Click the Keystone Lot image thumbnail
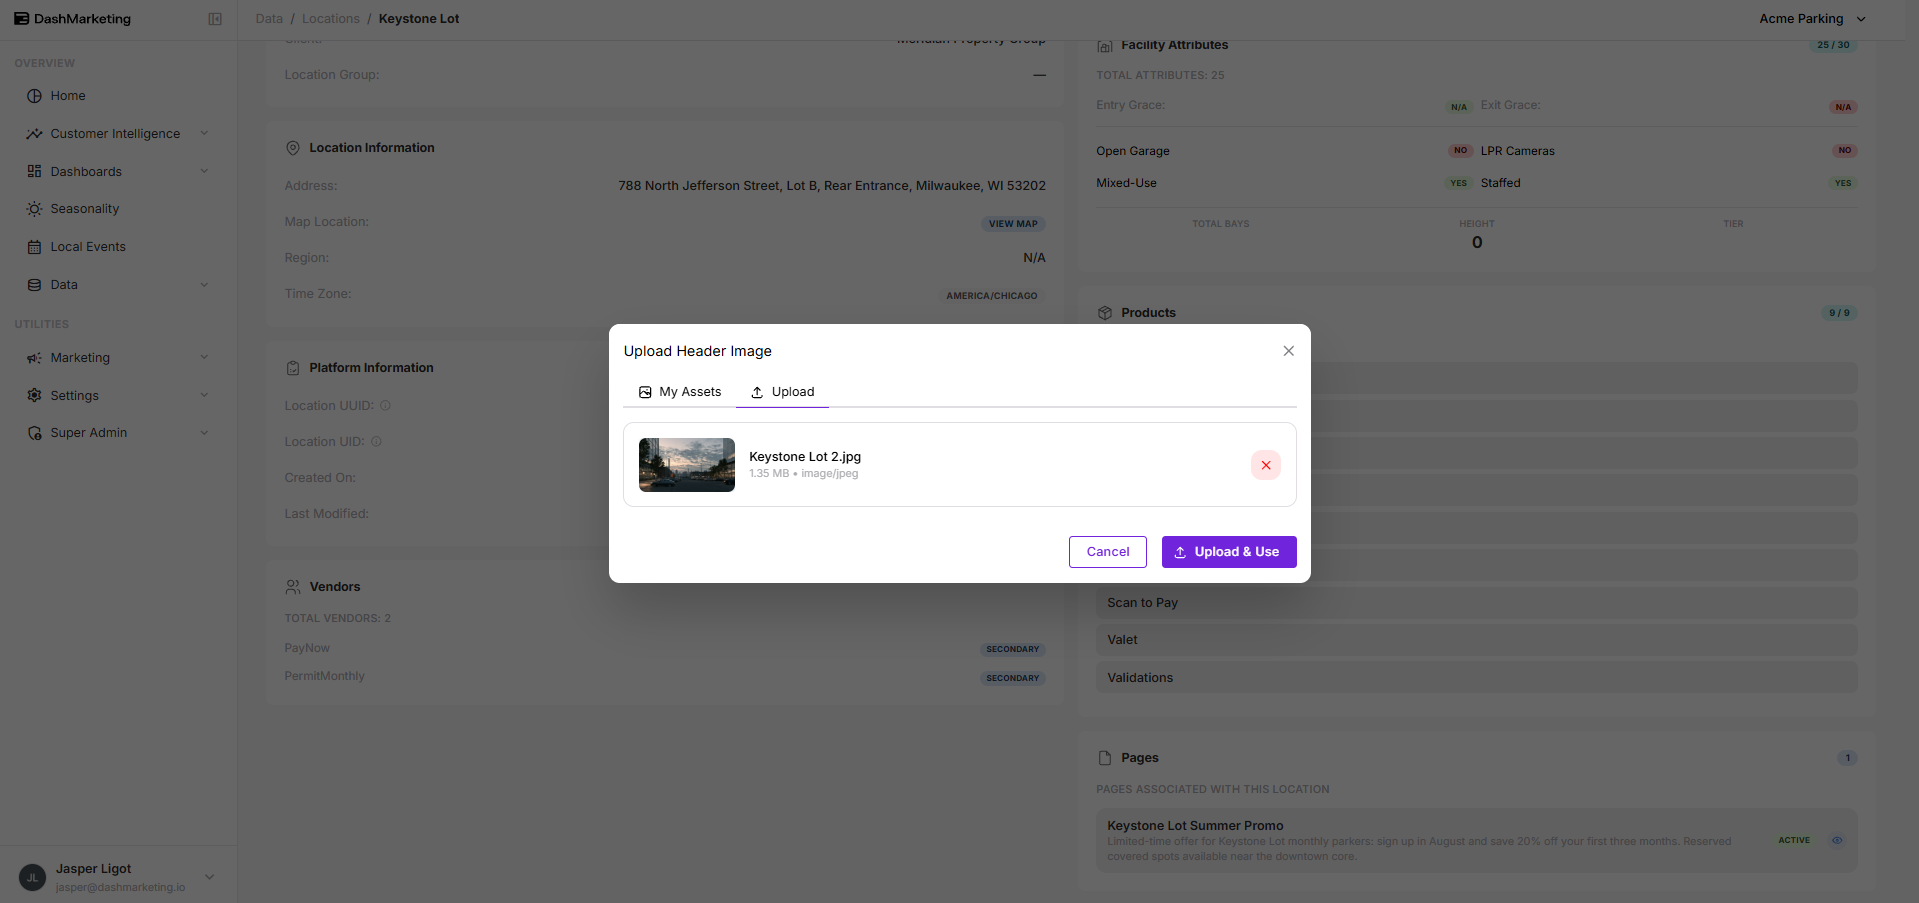 tap(687, 465)
